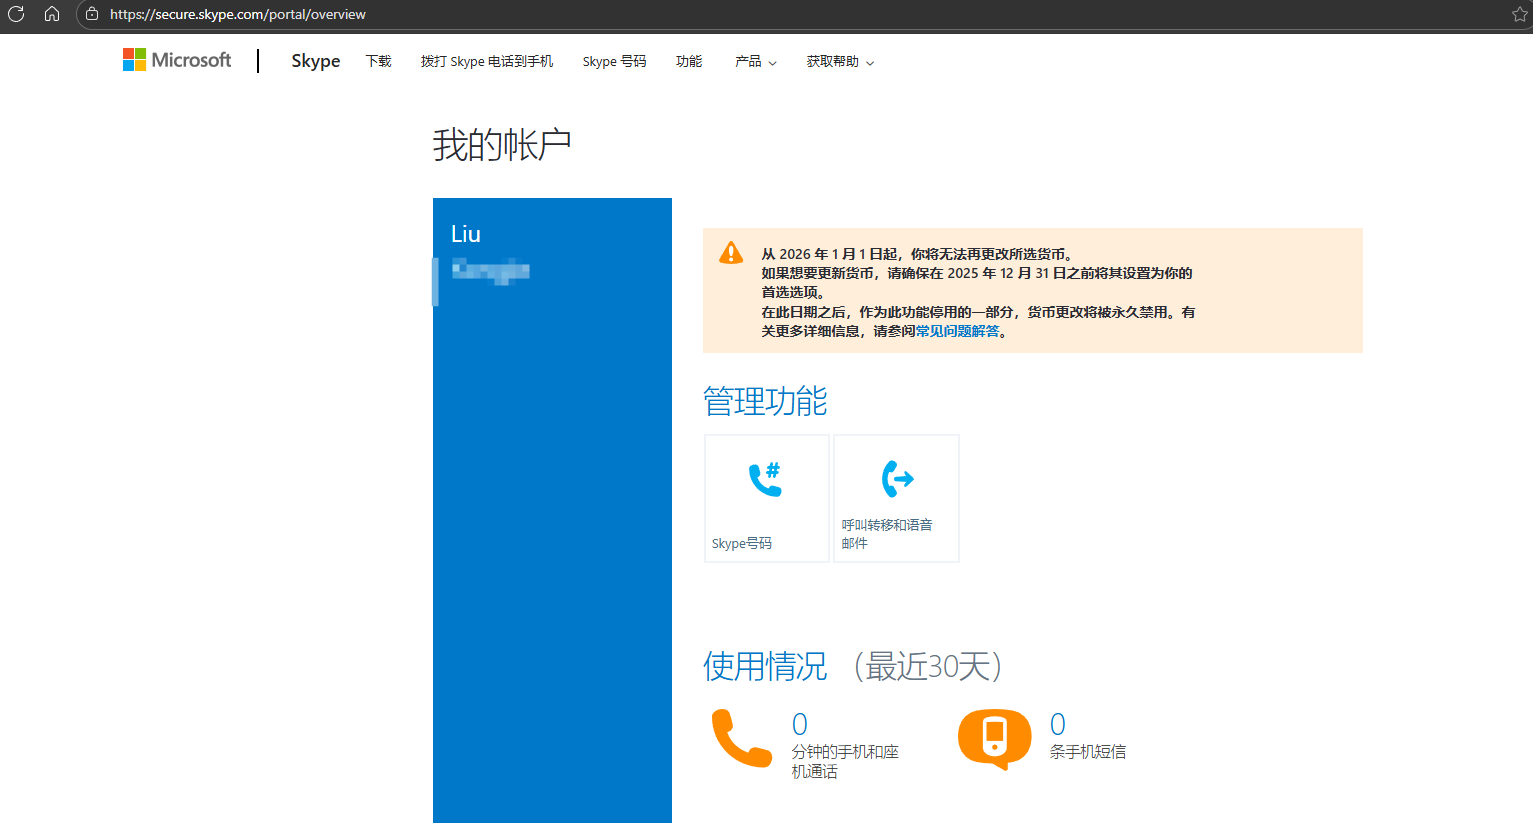The image size is (1533, 823).
Task: Select the Skype 号码 navigation item
Action: [613, 61]
